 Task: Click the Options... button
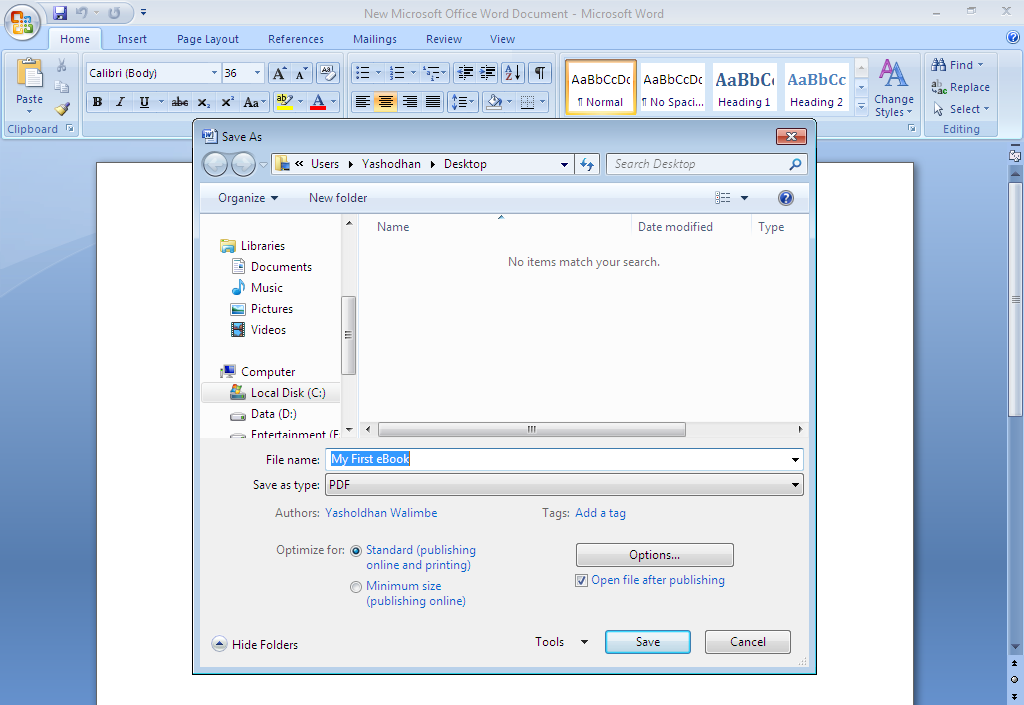pyautogui.click(x=654, y=556)
